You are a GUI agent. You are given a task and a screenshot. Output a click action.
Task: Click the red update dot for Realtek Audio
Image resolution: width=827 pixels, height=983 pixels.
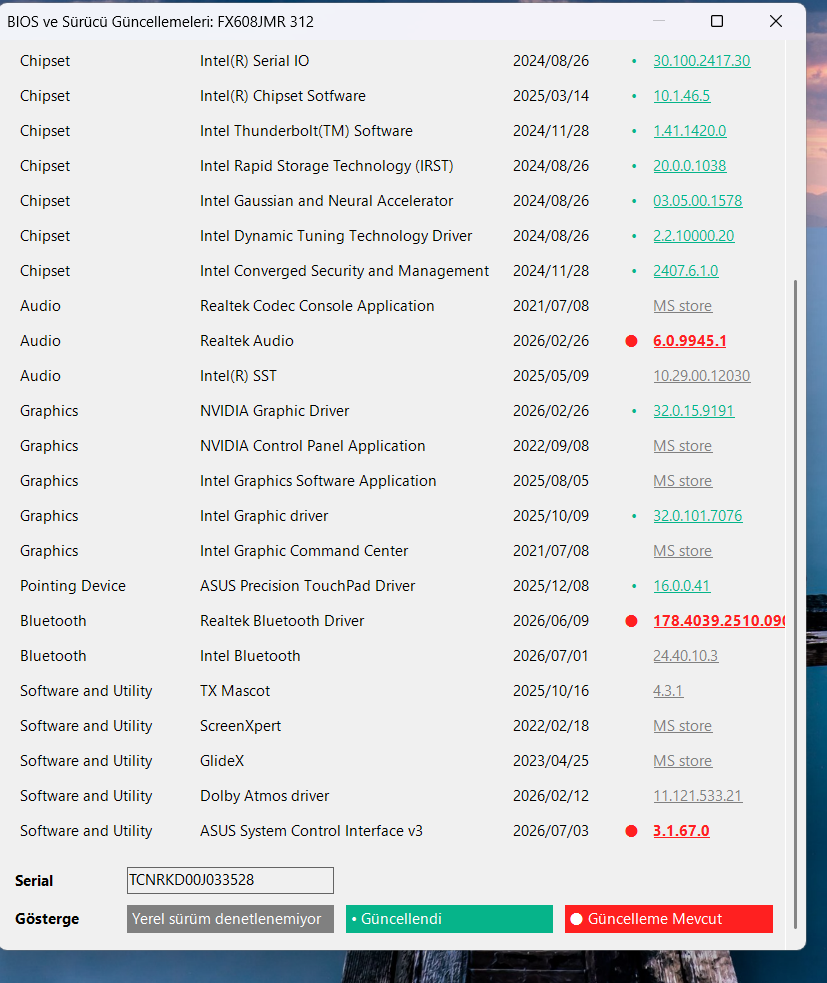631,341
